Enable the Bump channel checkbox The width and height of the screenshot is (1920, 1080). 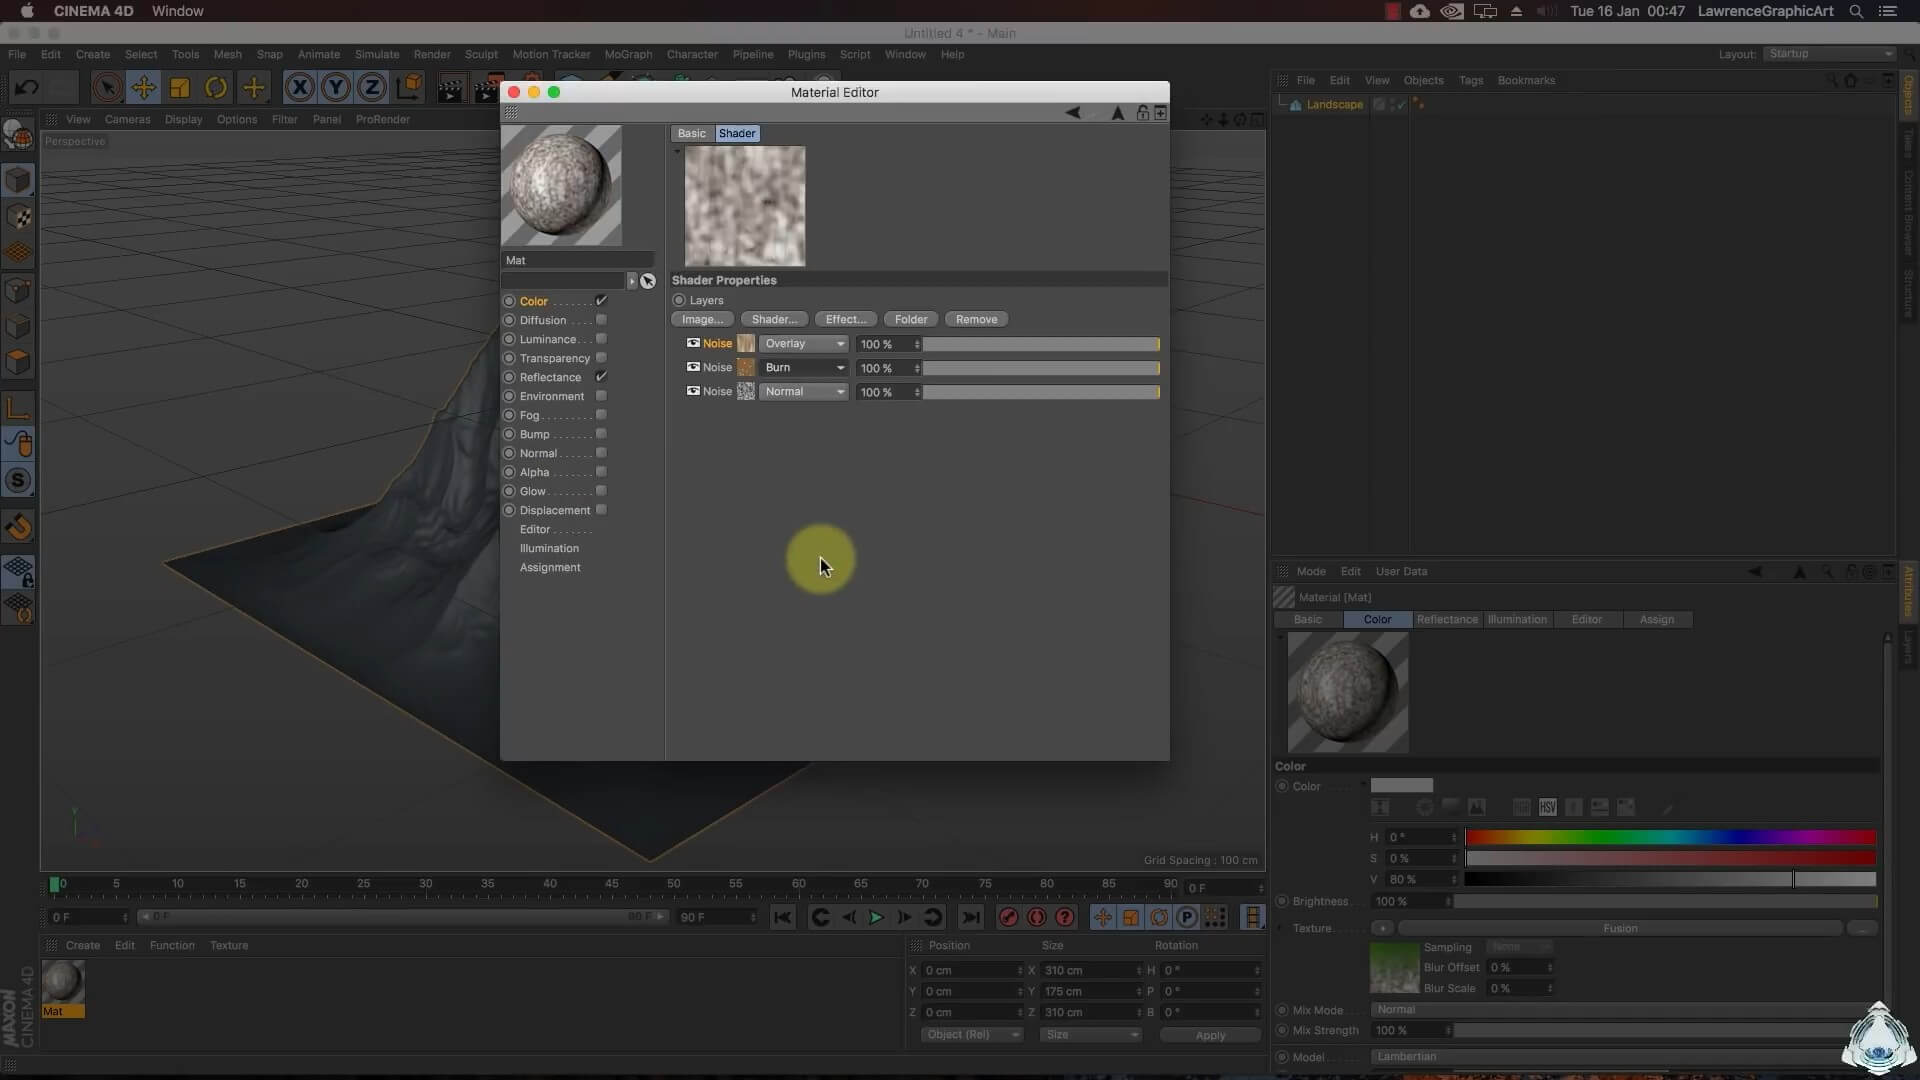coord(601,434)
